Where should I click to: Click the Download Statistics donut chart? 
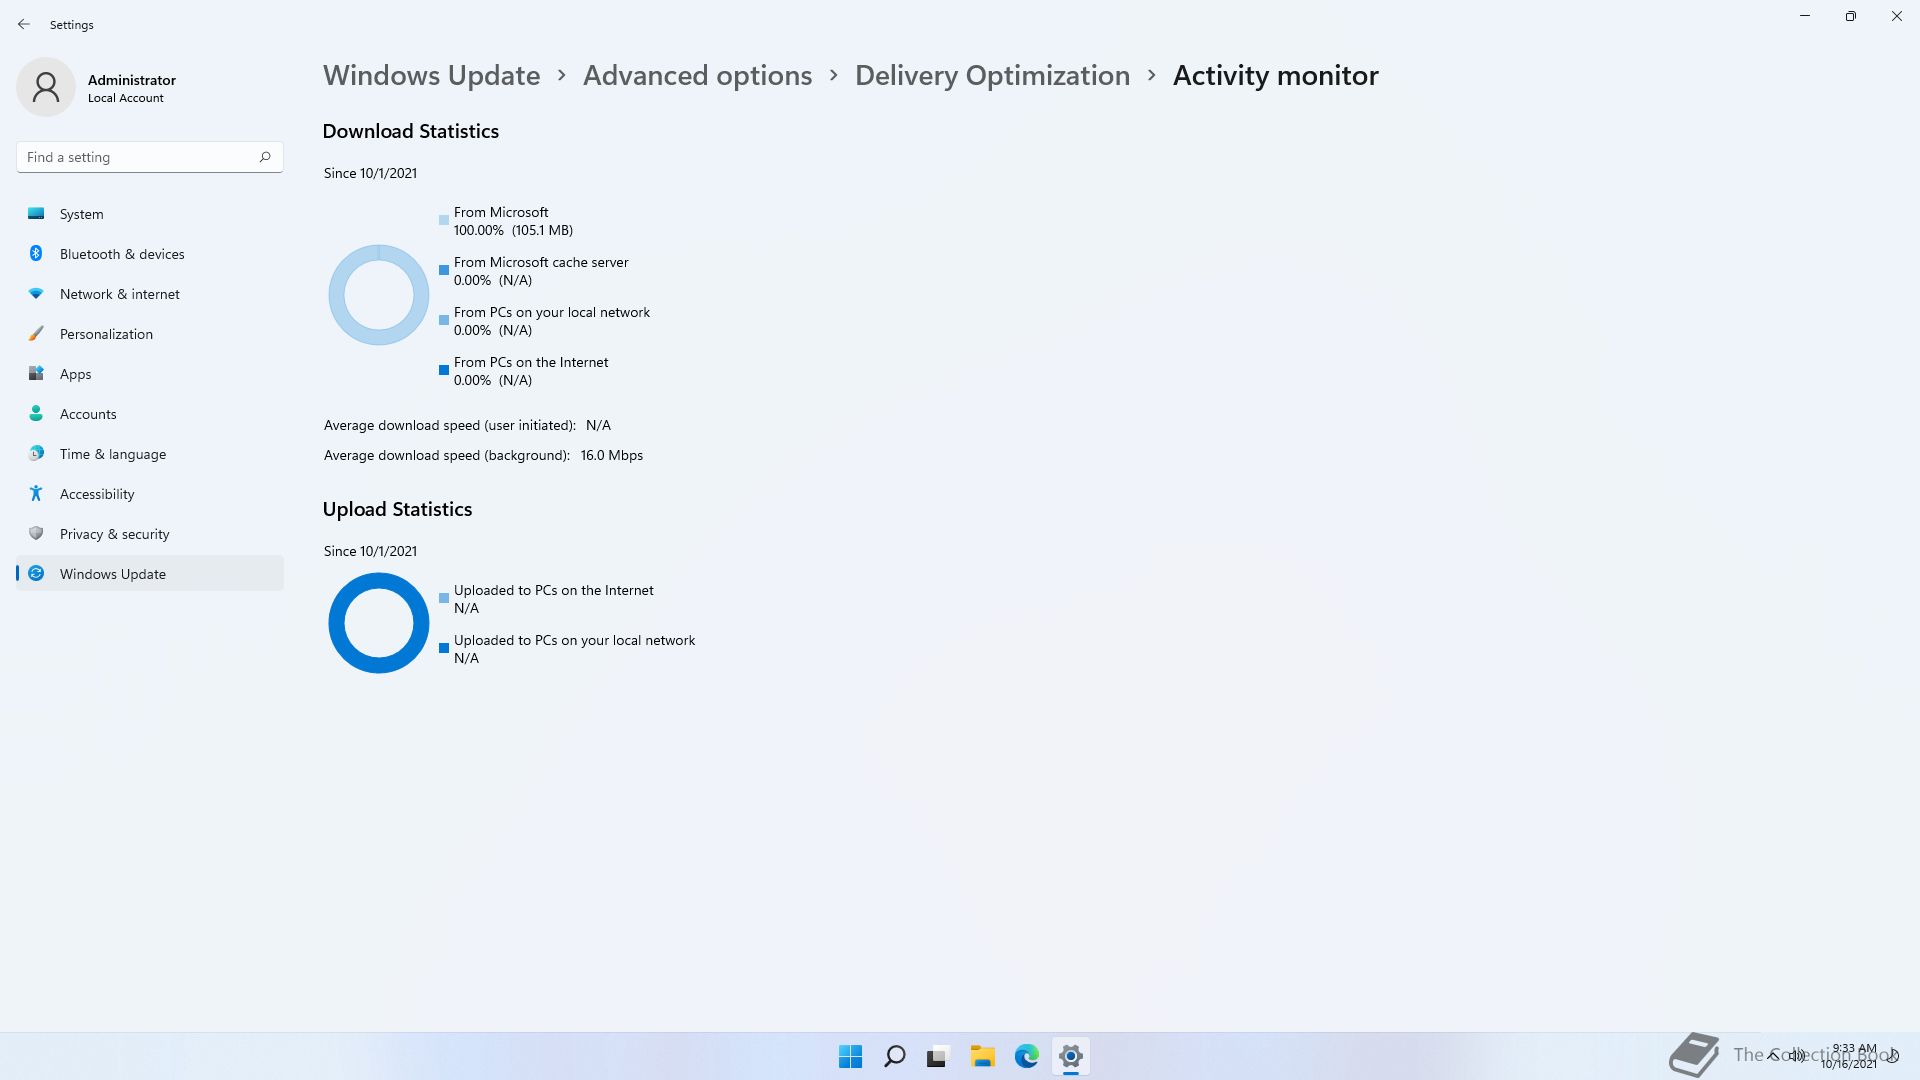coord(379,295)
